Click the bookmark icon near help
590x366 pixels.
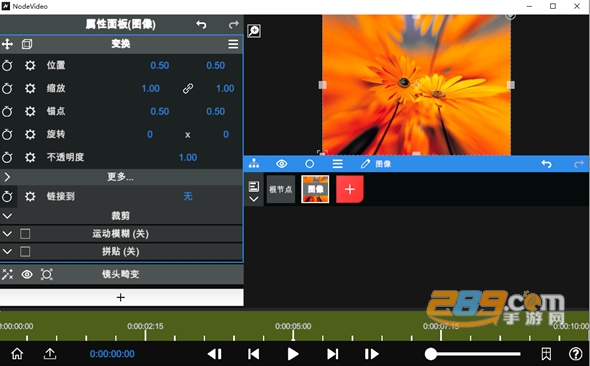(546, 354)
